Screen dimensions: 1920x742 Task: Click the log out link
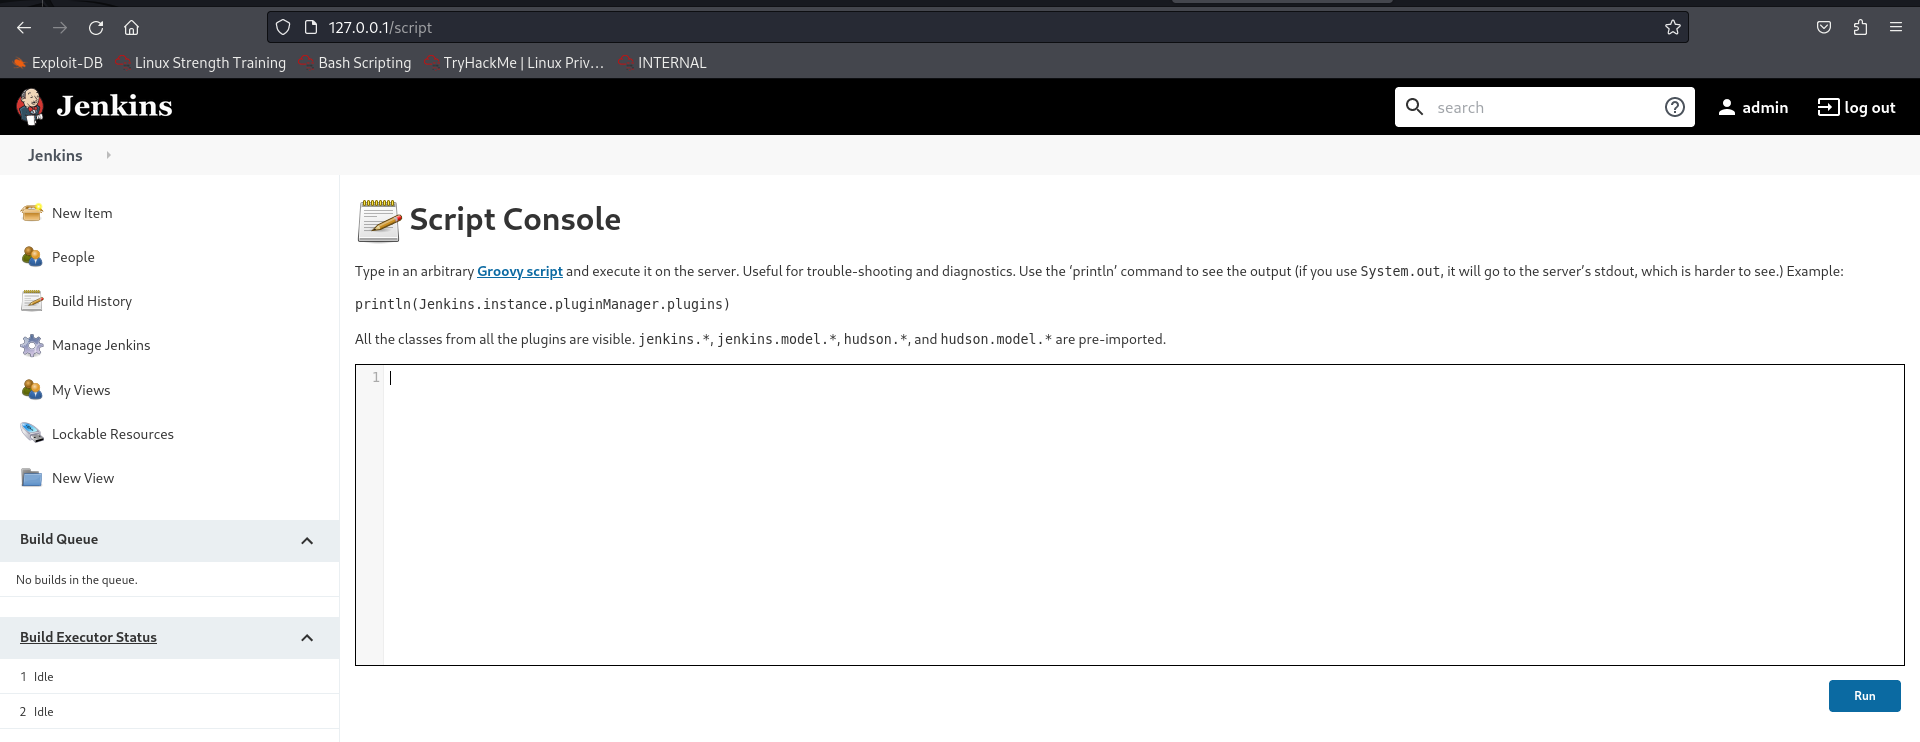1856,107
